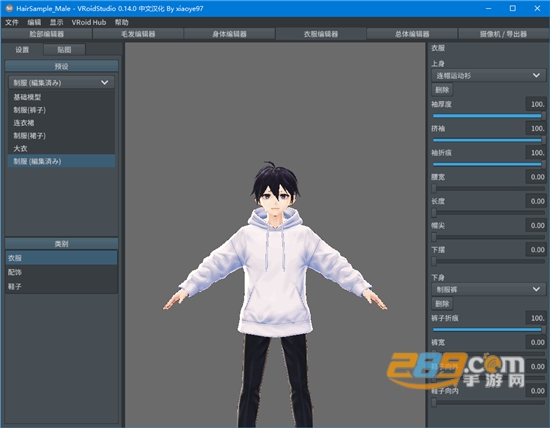Viewport: 550px width, 428px height.
Task: Open the 编辑 menu
Action: [x=34, y=22]
